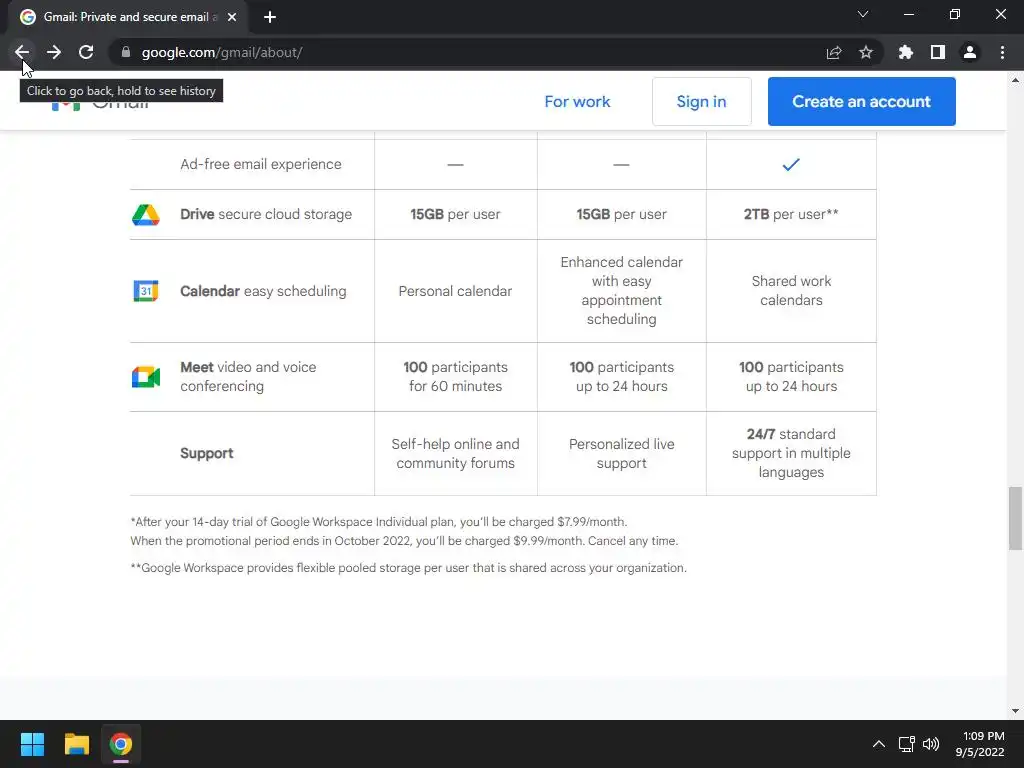The image size is (1024, 768).
Task: Show hidden system tray icons
Action: pyautogui.click(x=878, y=744)
